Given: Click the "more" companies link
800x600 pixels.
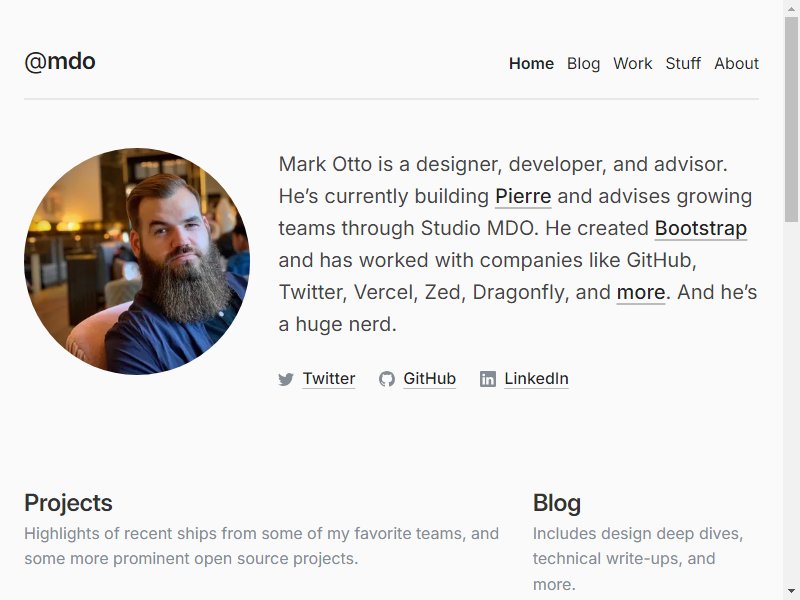Looking at the screenshot, I should point(641,292).
